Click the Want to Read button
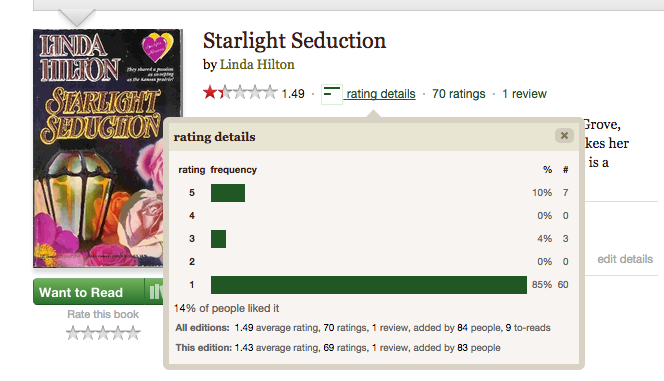Image resolution: width=664 pixels, height=381 pixels. pos(89,292)
